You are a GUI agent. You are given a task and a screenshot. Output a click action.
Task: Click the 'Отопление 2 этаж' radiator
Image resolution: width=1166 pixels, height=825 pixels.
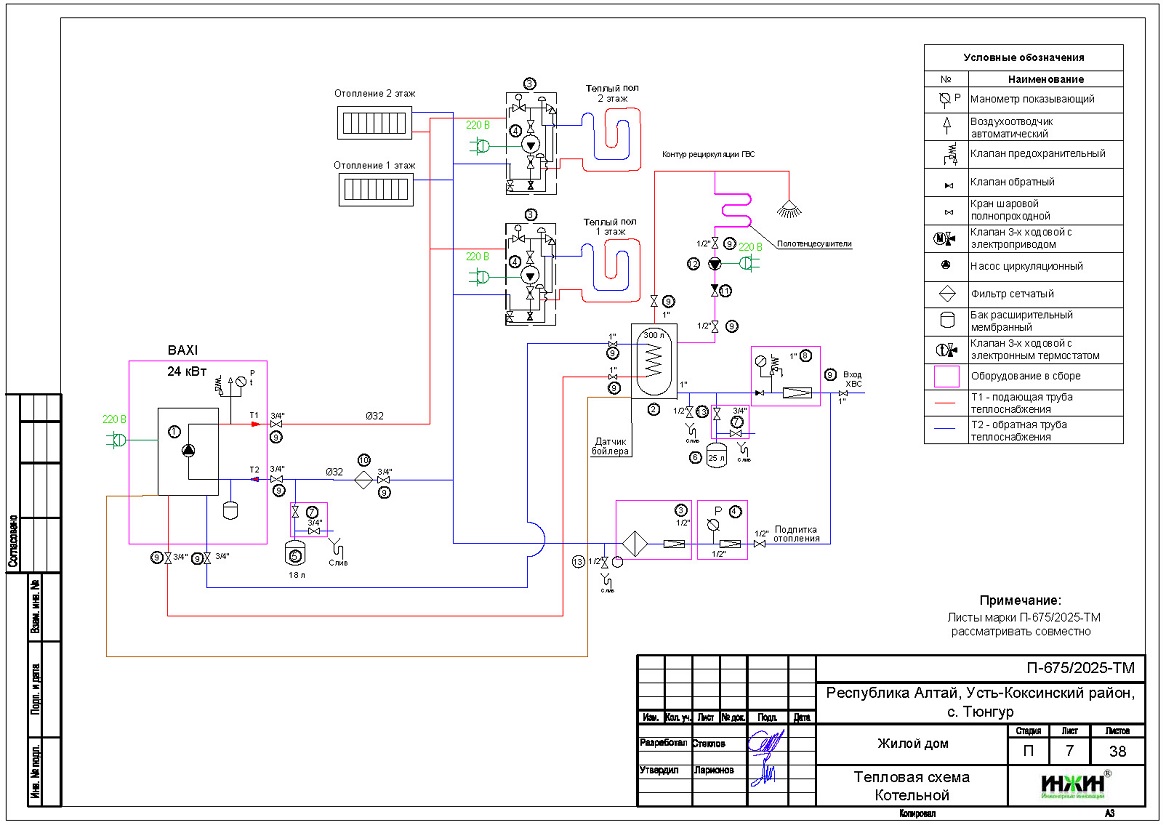pyautogui.click(x=373, y=124)
